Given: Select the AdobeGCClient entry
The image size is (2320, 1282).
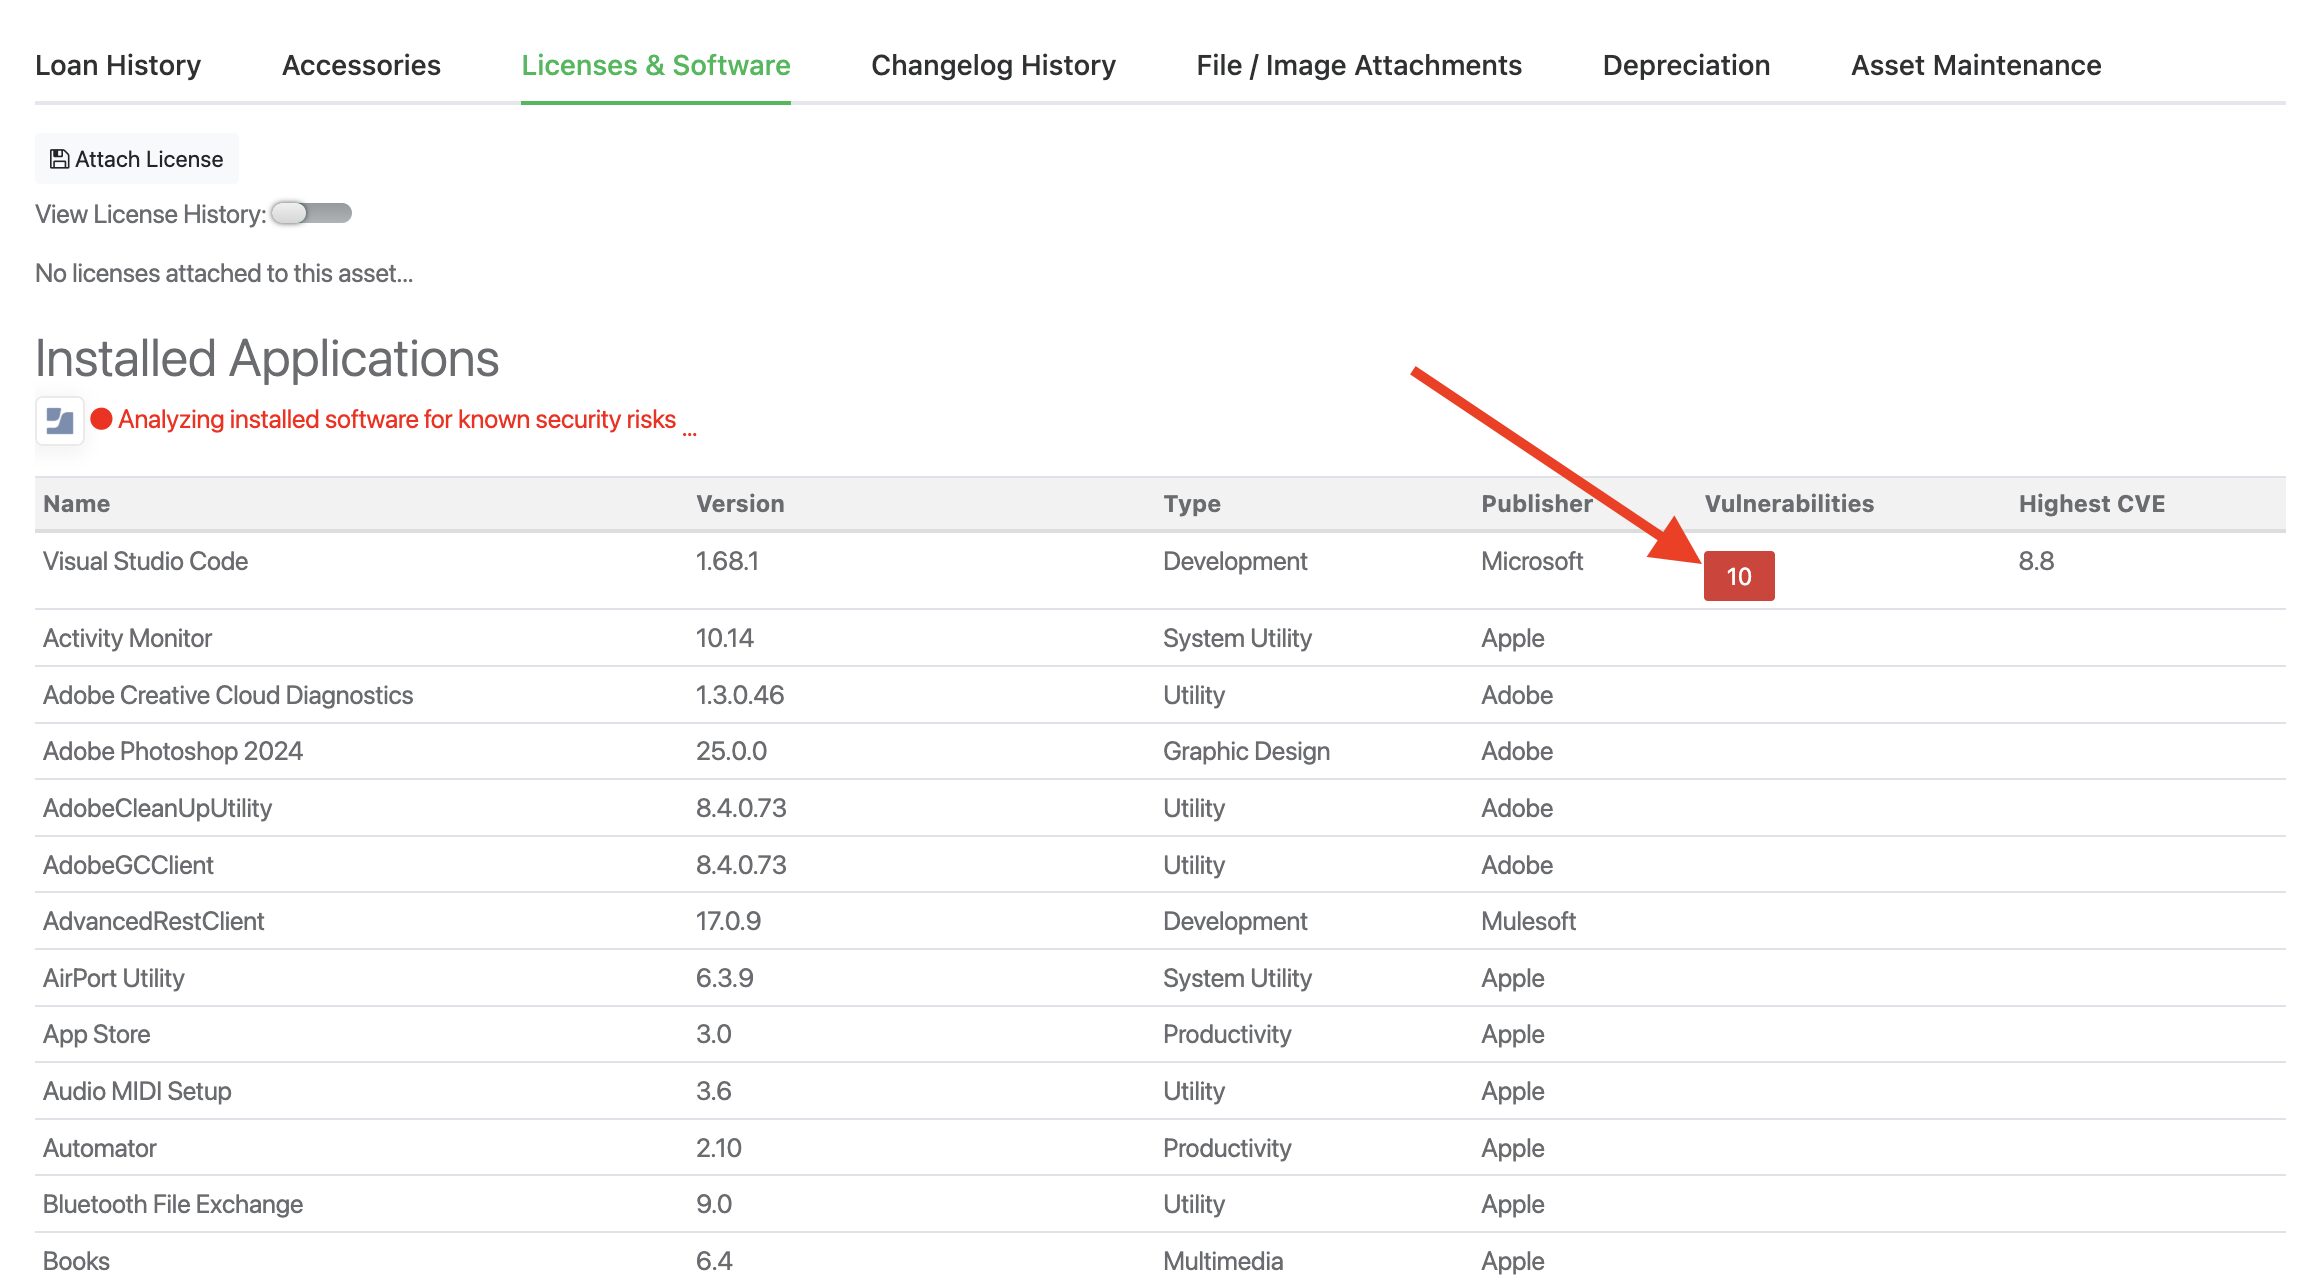Looking at the screenshot, I should coord(129,865).
